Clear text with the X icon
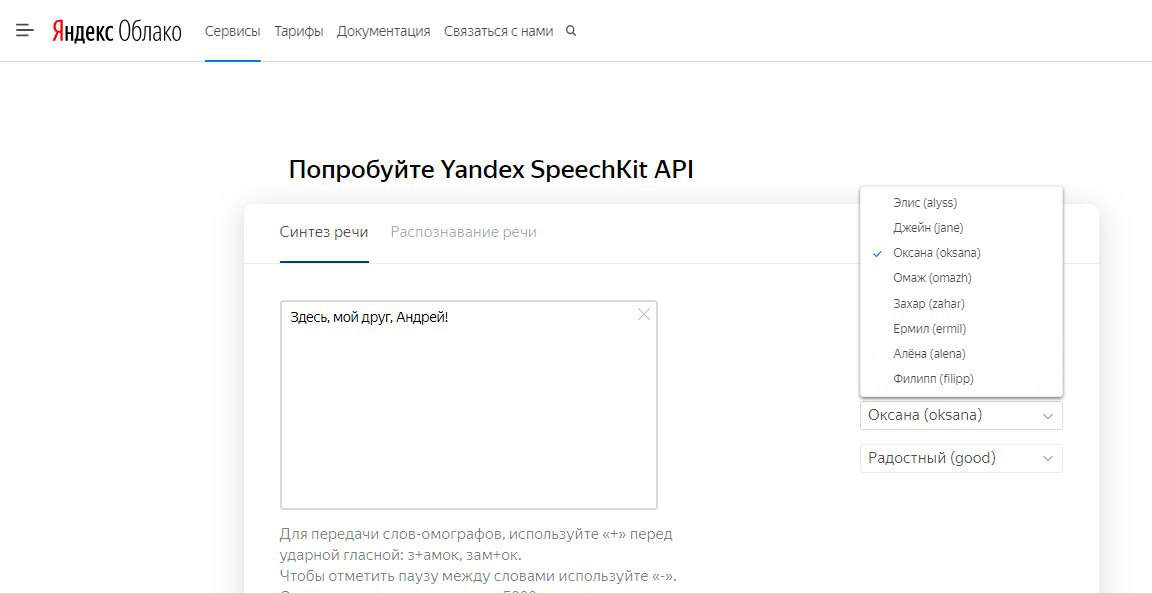 coord(644,315)
